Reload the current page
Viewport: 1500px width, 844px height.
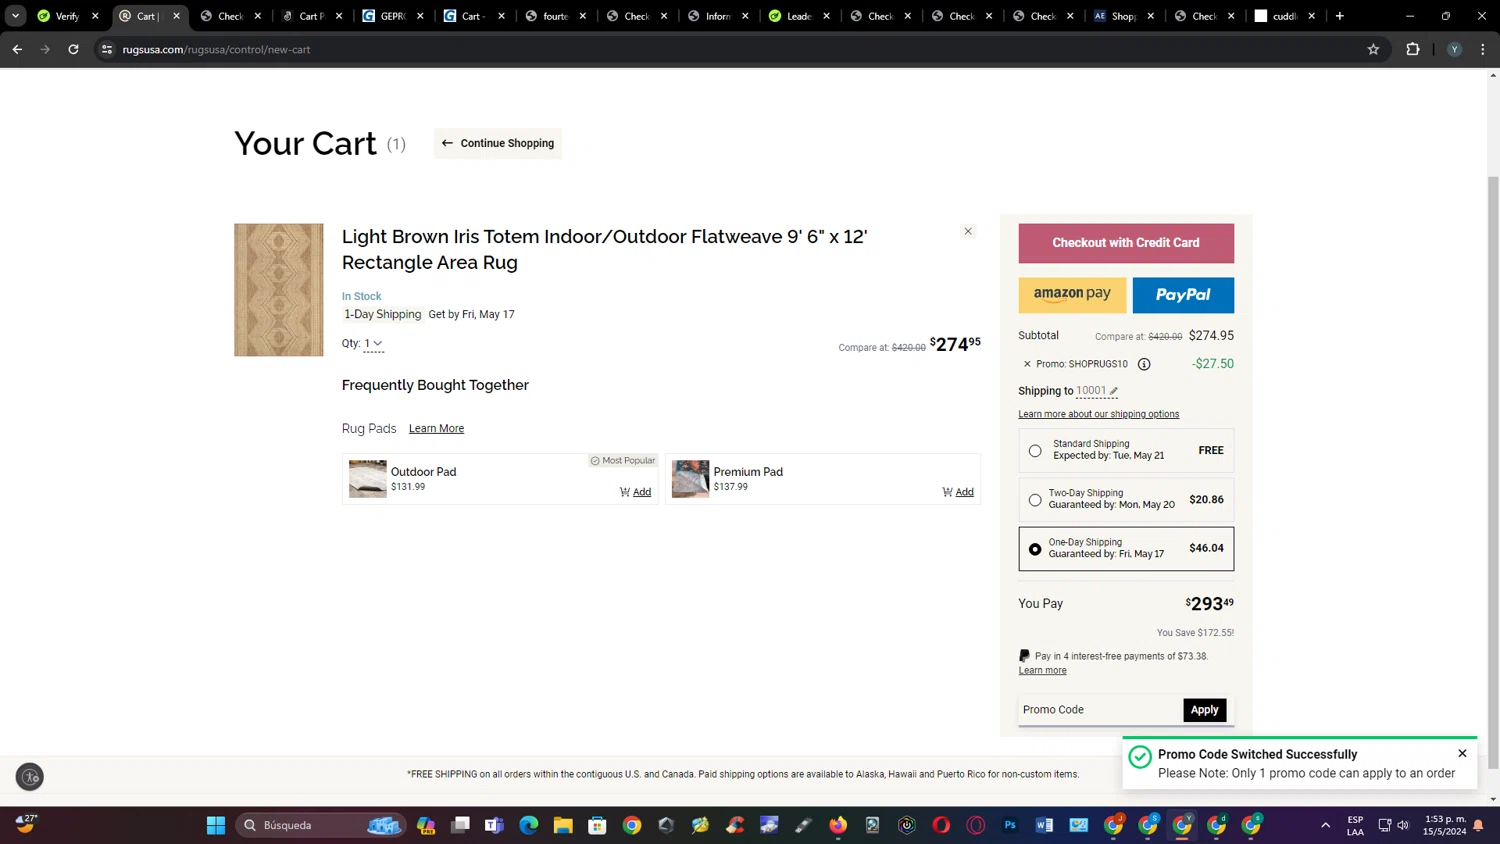coord(73,49)
